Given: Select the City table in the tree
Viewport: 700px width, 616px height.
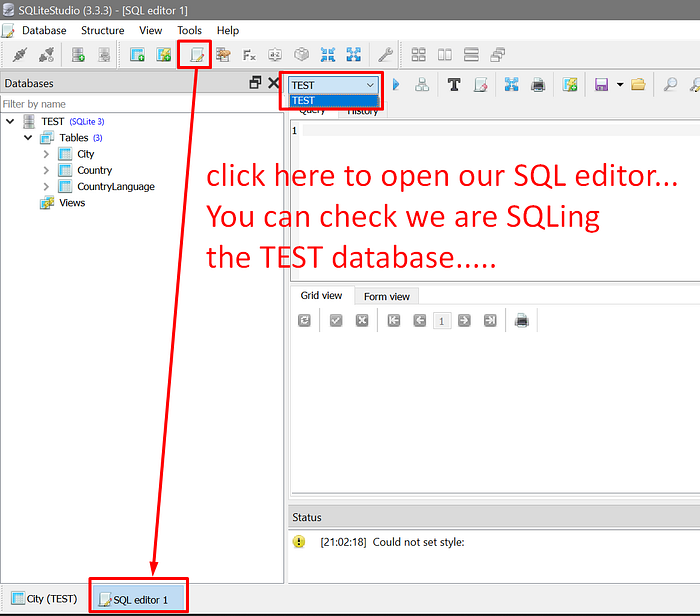Looking at the screenshot, I should click(x=86, y=154).
